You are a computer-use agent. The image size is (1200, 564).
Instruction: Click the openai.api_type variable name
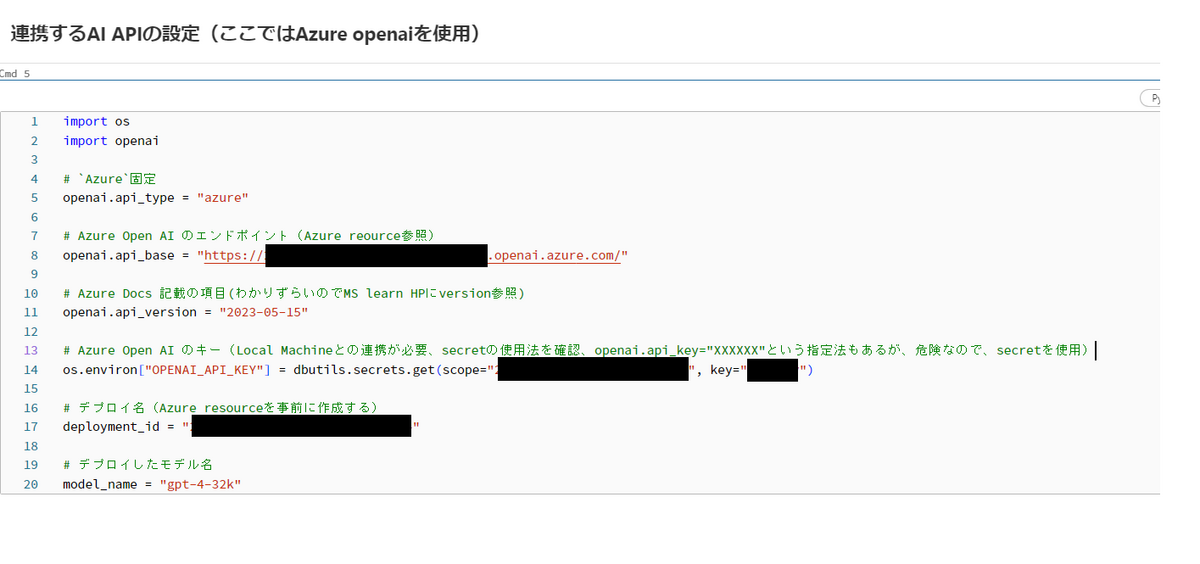pos(118,197)
